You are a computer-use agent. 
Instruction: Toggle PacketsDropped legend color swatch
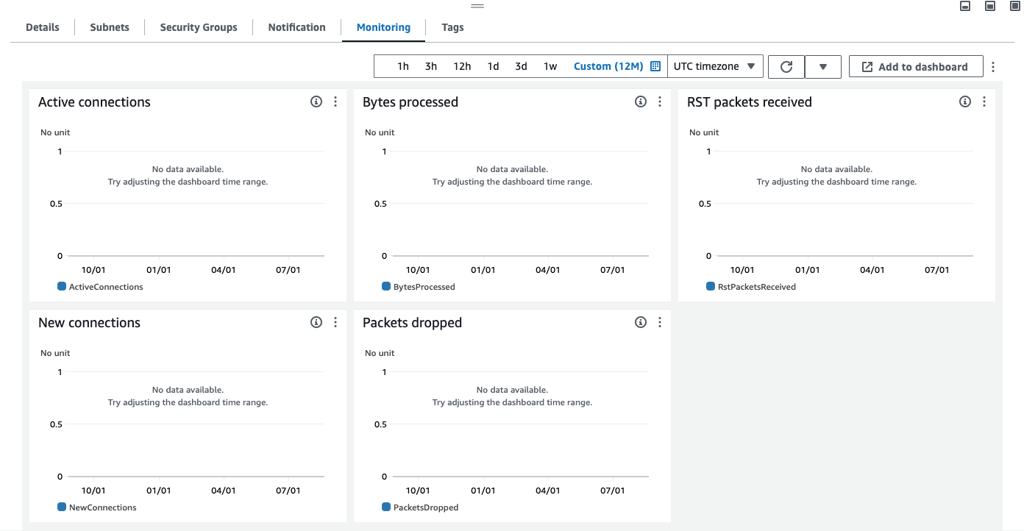pyautogui.click(x=386, y=507)
